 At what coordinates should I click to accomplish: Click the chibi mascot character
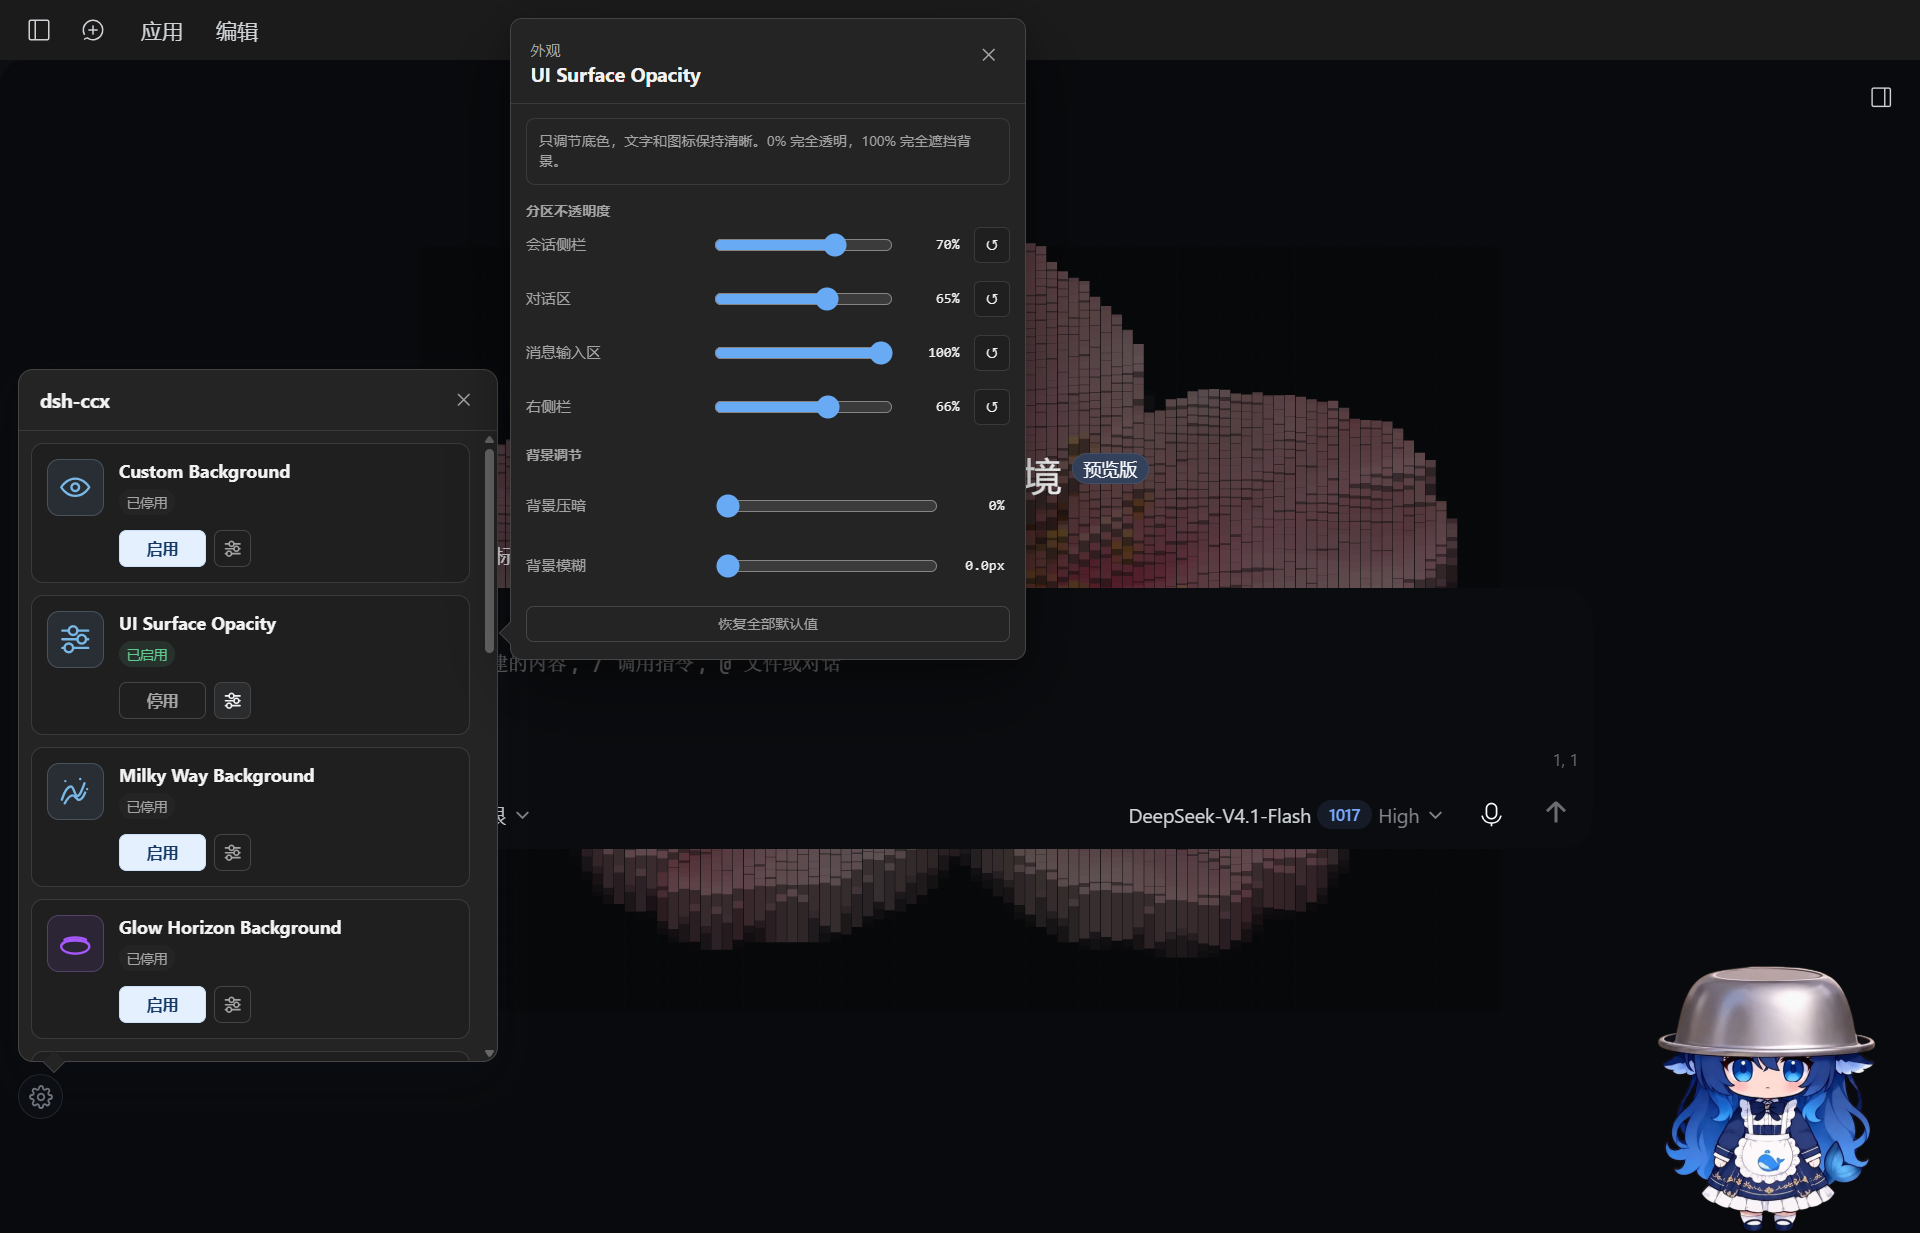pyautogui.click(x=1766, y=1097)
